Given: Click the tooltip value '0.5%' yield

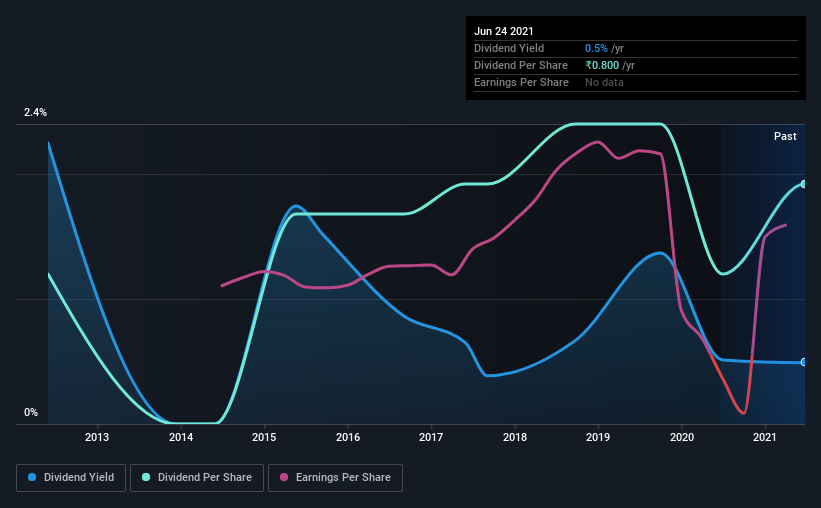Looking at the screenshot, I should click(x=596, y=48).
